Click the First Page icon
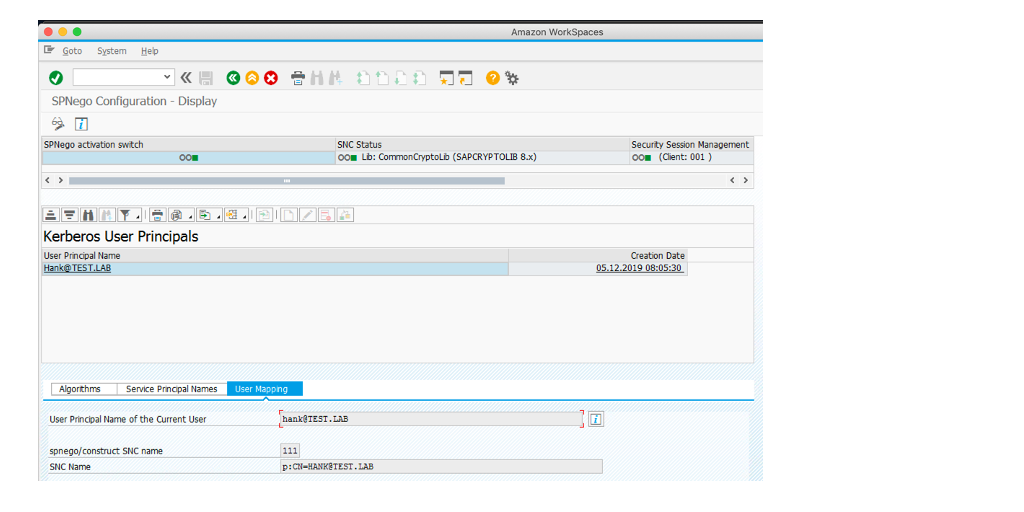This screenshot has height=512, width=1024. point(364,78)
